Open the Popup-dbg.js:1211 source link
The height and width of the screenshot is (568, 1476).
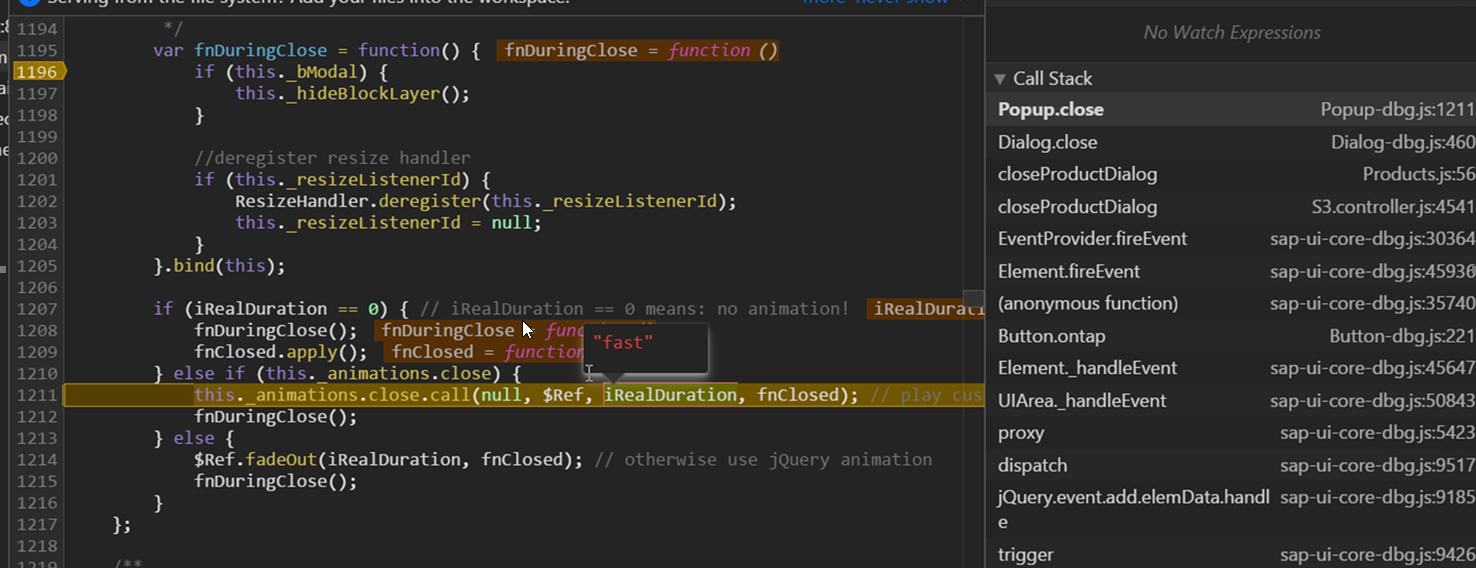point(1397,110)
